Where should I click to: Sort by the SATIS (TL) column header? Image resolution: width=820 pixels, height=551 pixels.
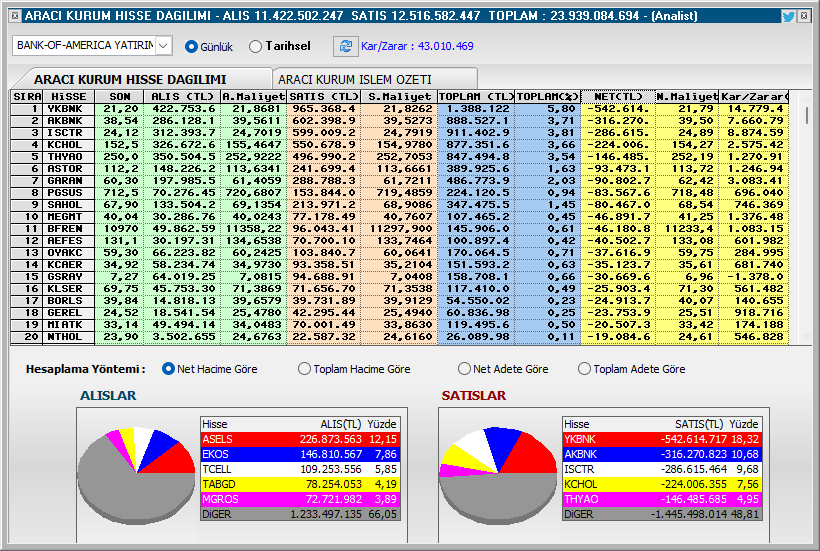tap(323, 97)
